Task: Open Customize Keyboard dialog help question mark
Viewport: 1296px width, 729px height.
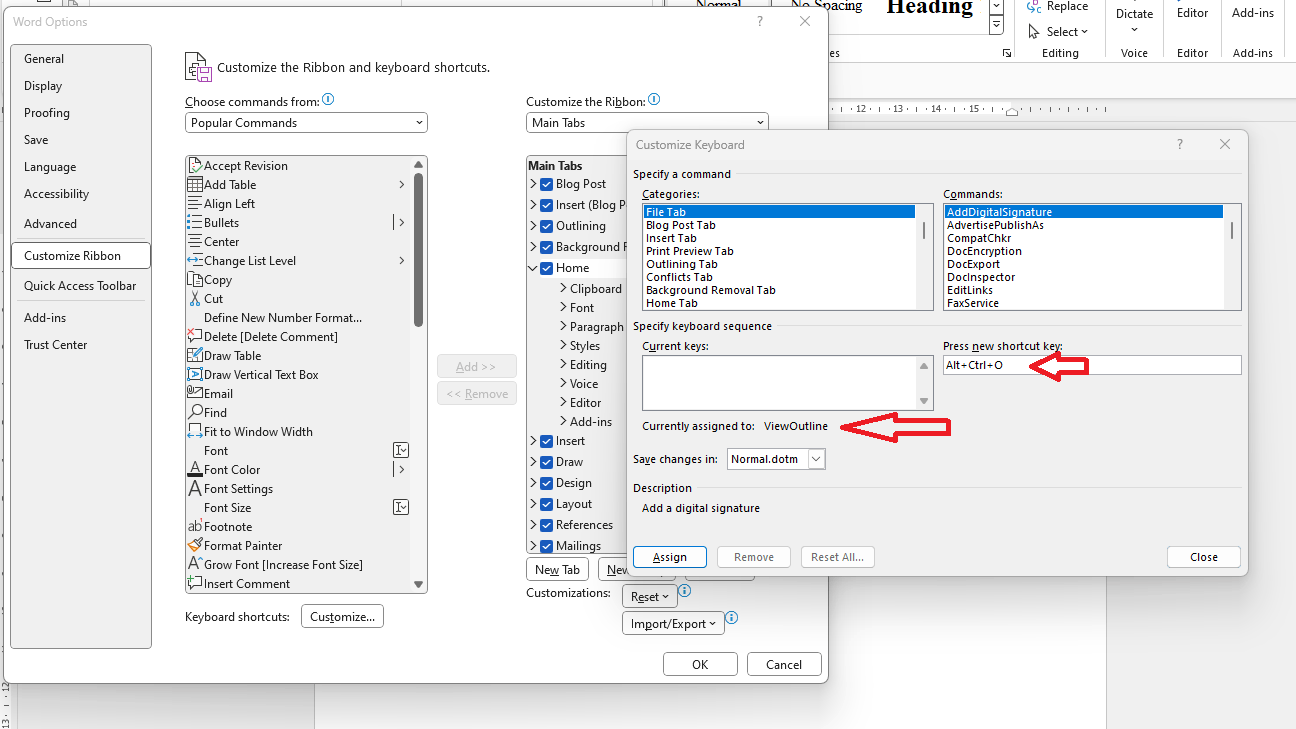Action: [1180, 145]
